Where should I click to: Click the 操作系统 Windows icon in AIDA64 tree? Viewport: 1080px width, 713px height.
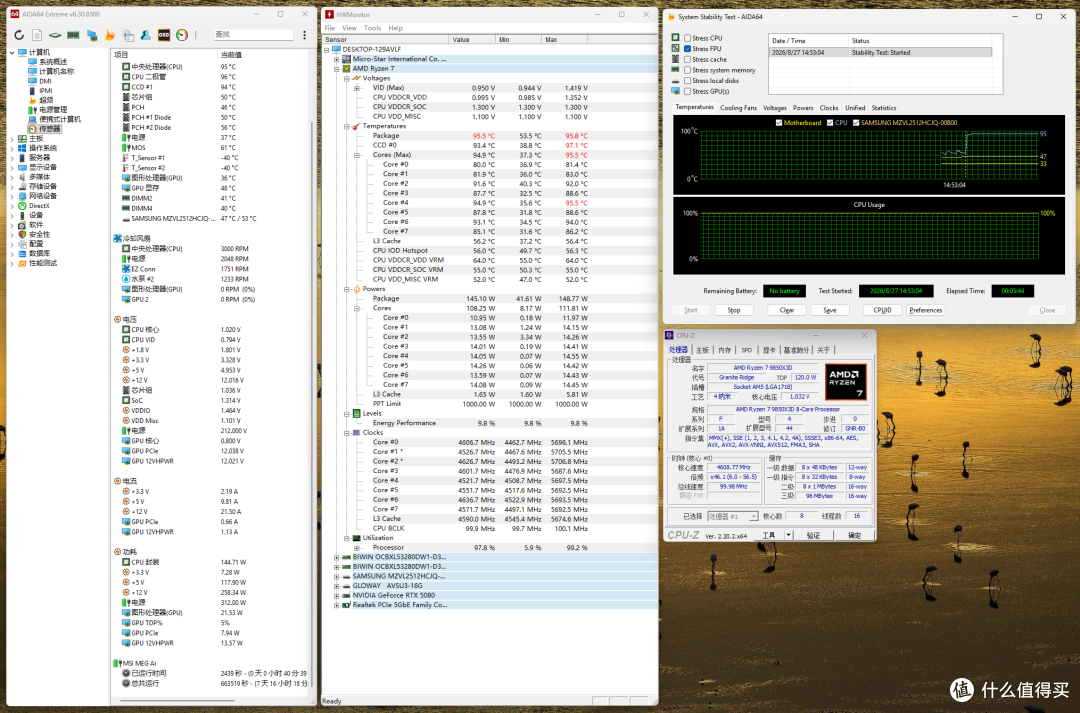[22, 148]
